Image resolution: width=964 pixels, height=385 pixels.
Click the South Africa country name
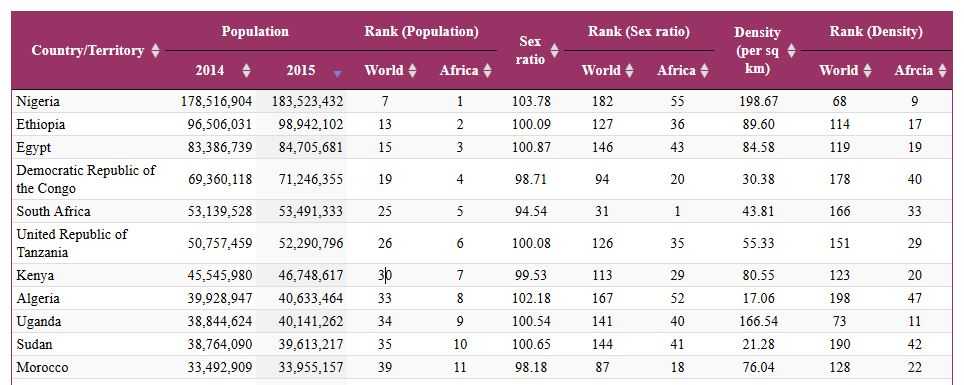53,211
